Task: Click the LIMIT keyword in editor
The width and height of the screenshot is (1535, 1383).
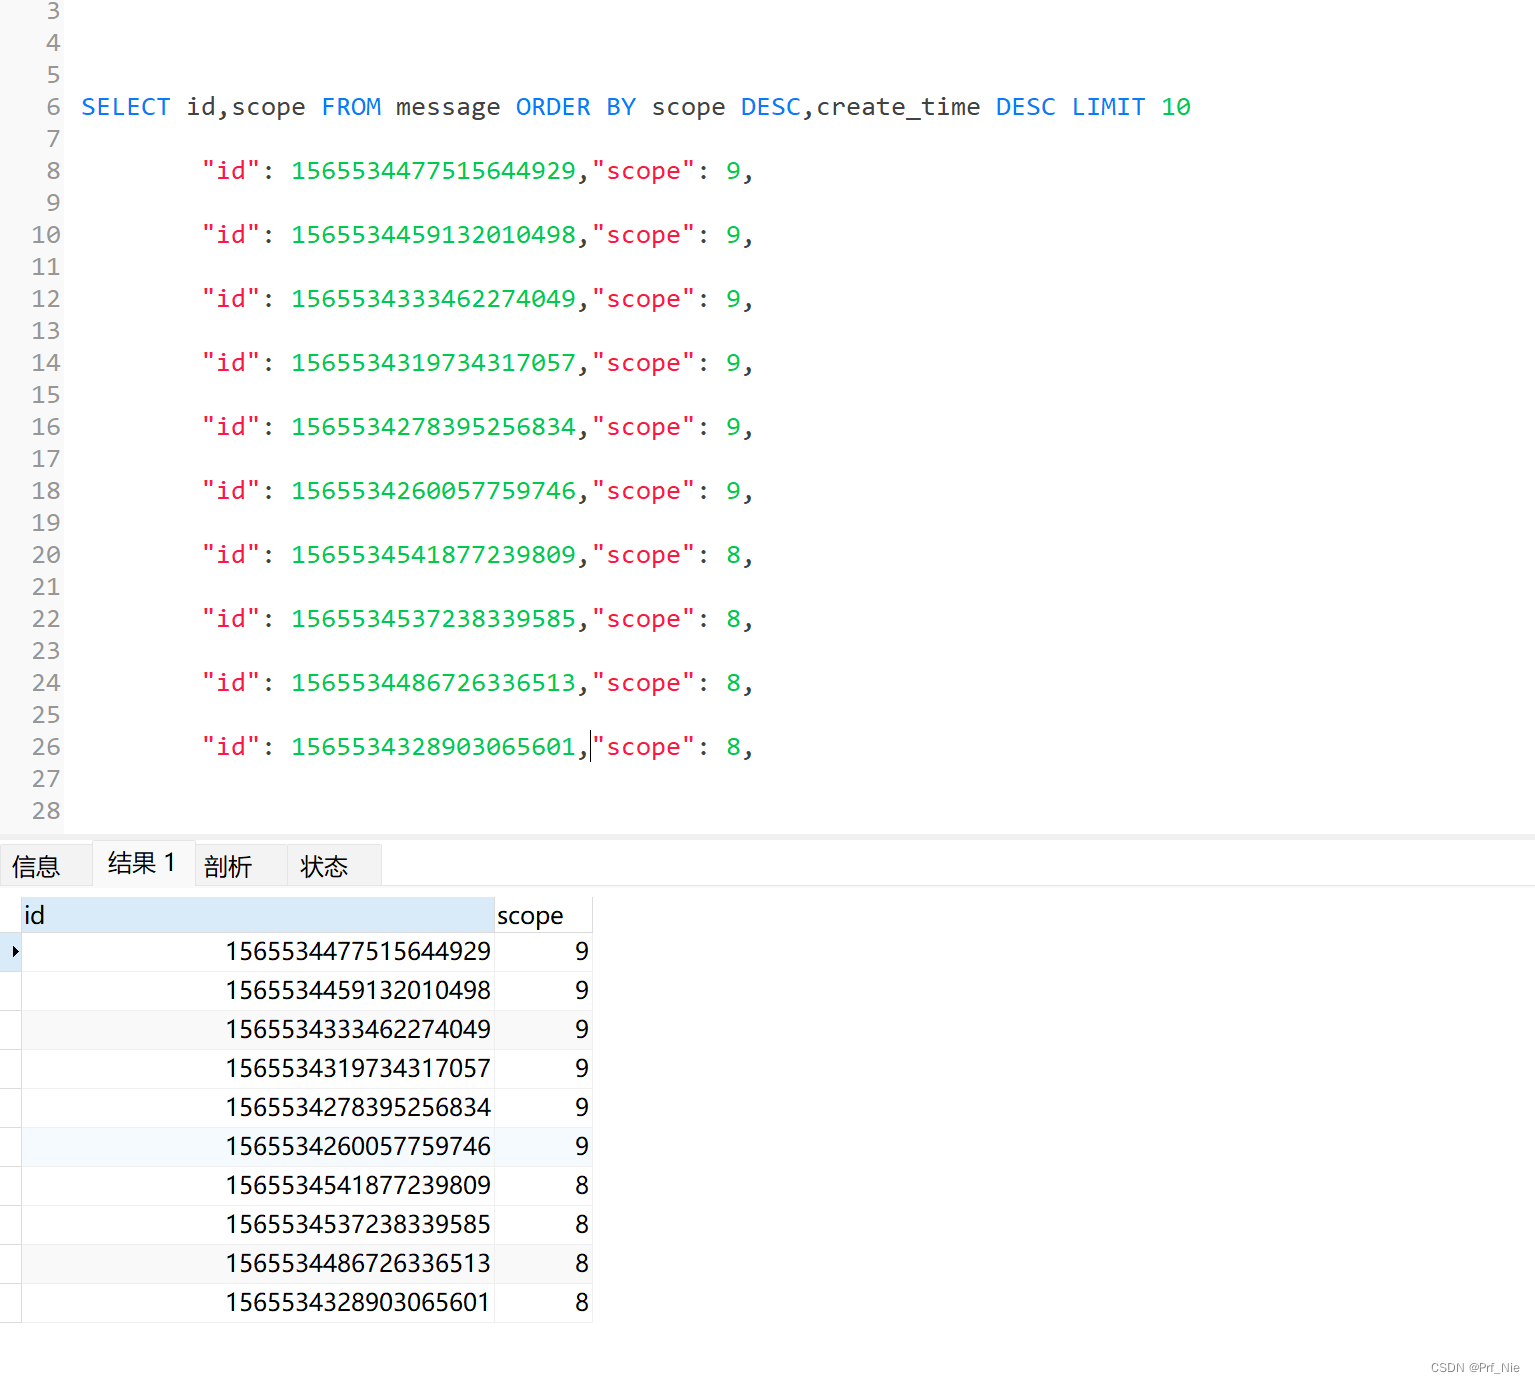Action: tap(1108, 107)
